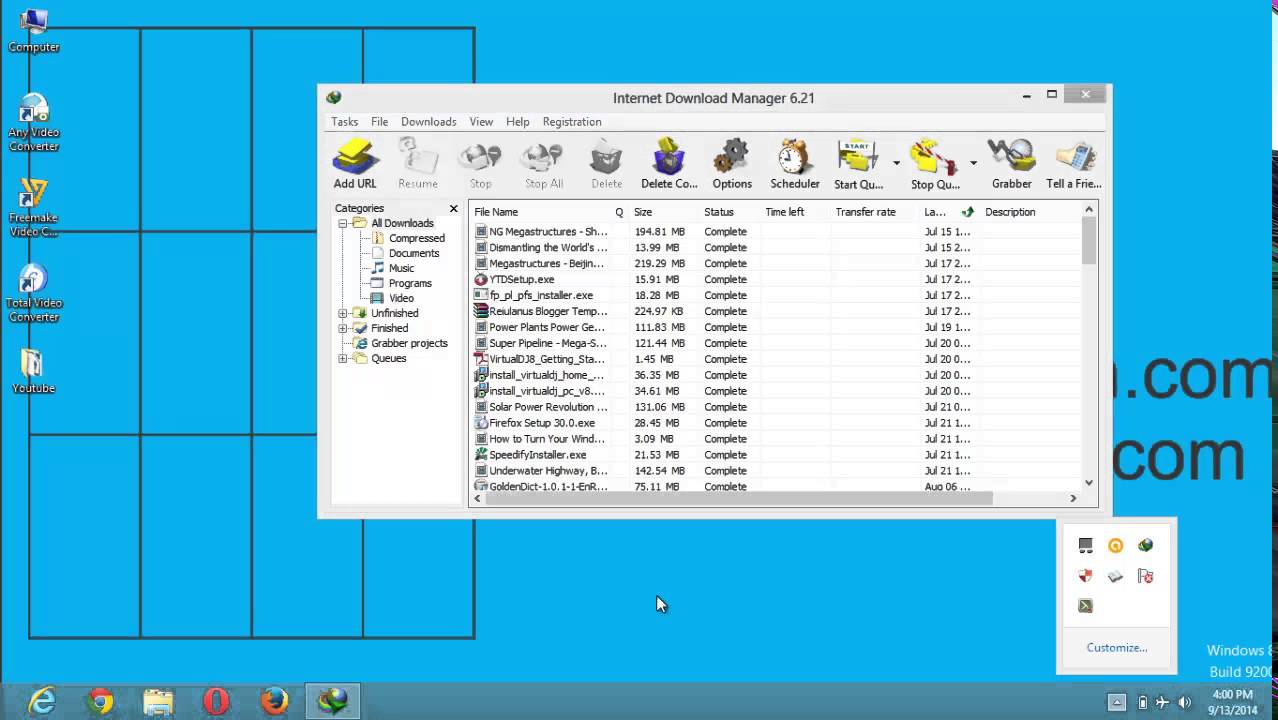Open Internet Explorer from the taskbar

42,701
